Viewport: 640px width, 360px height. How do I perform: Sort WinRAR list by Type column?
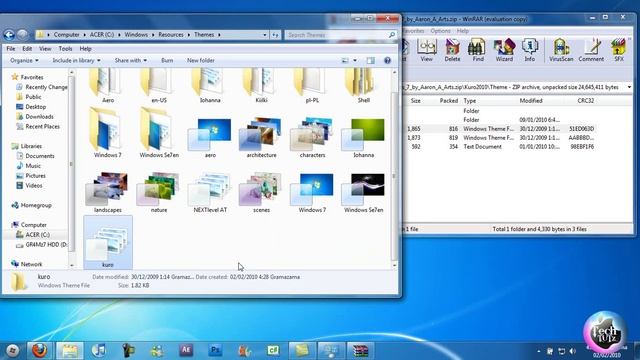469,101
